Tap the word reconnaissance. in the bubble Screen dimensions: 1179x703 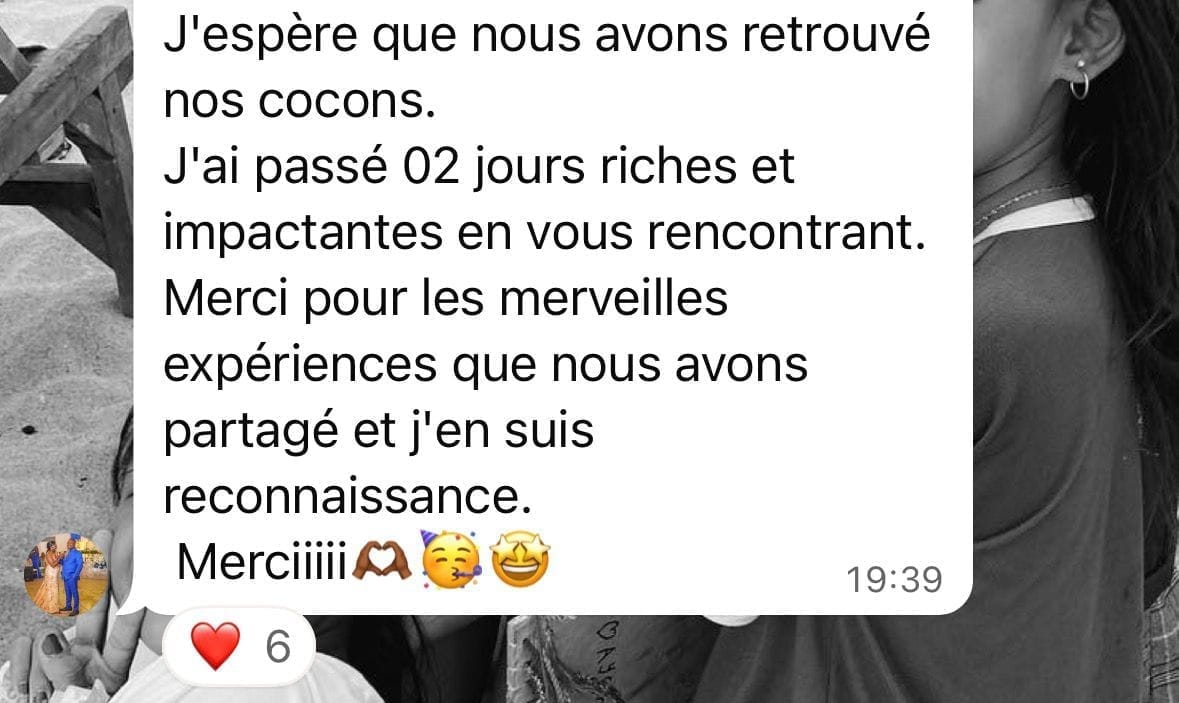tap(347, 496)
